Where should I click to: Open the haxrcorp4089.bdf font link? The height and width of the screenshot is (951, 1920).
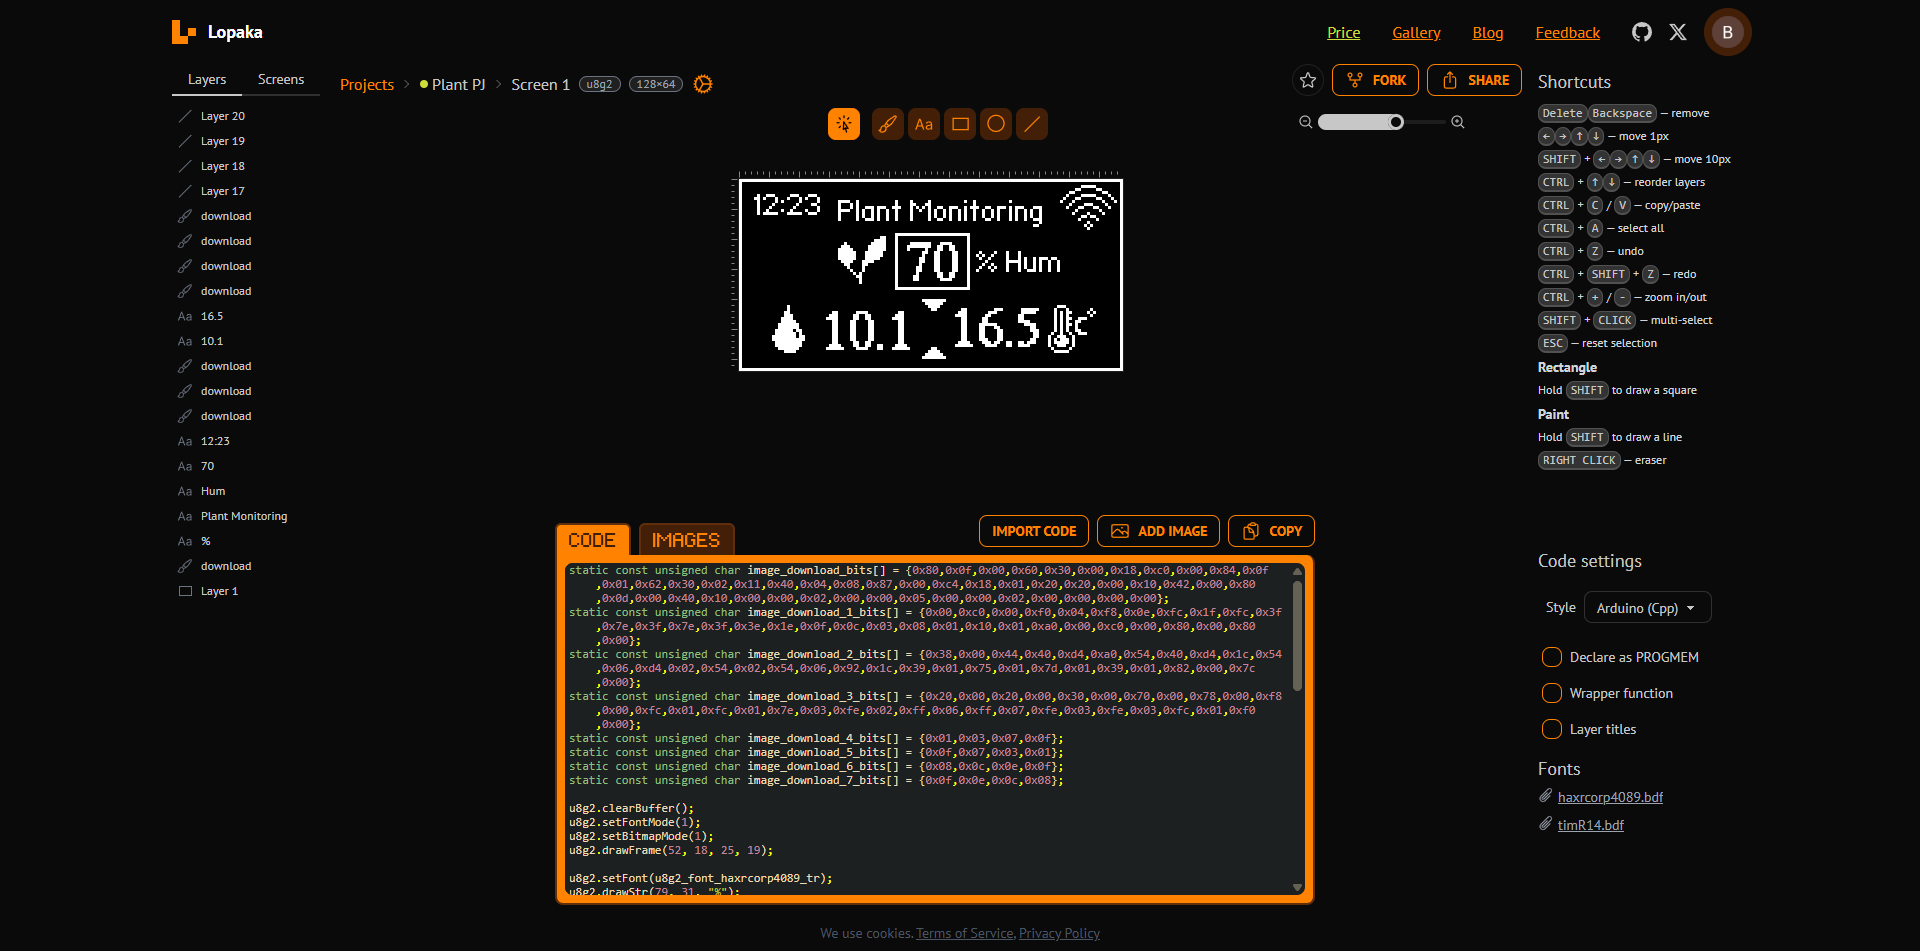point(1610,797)
